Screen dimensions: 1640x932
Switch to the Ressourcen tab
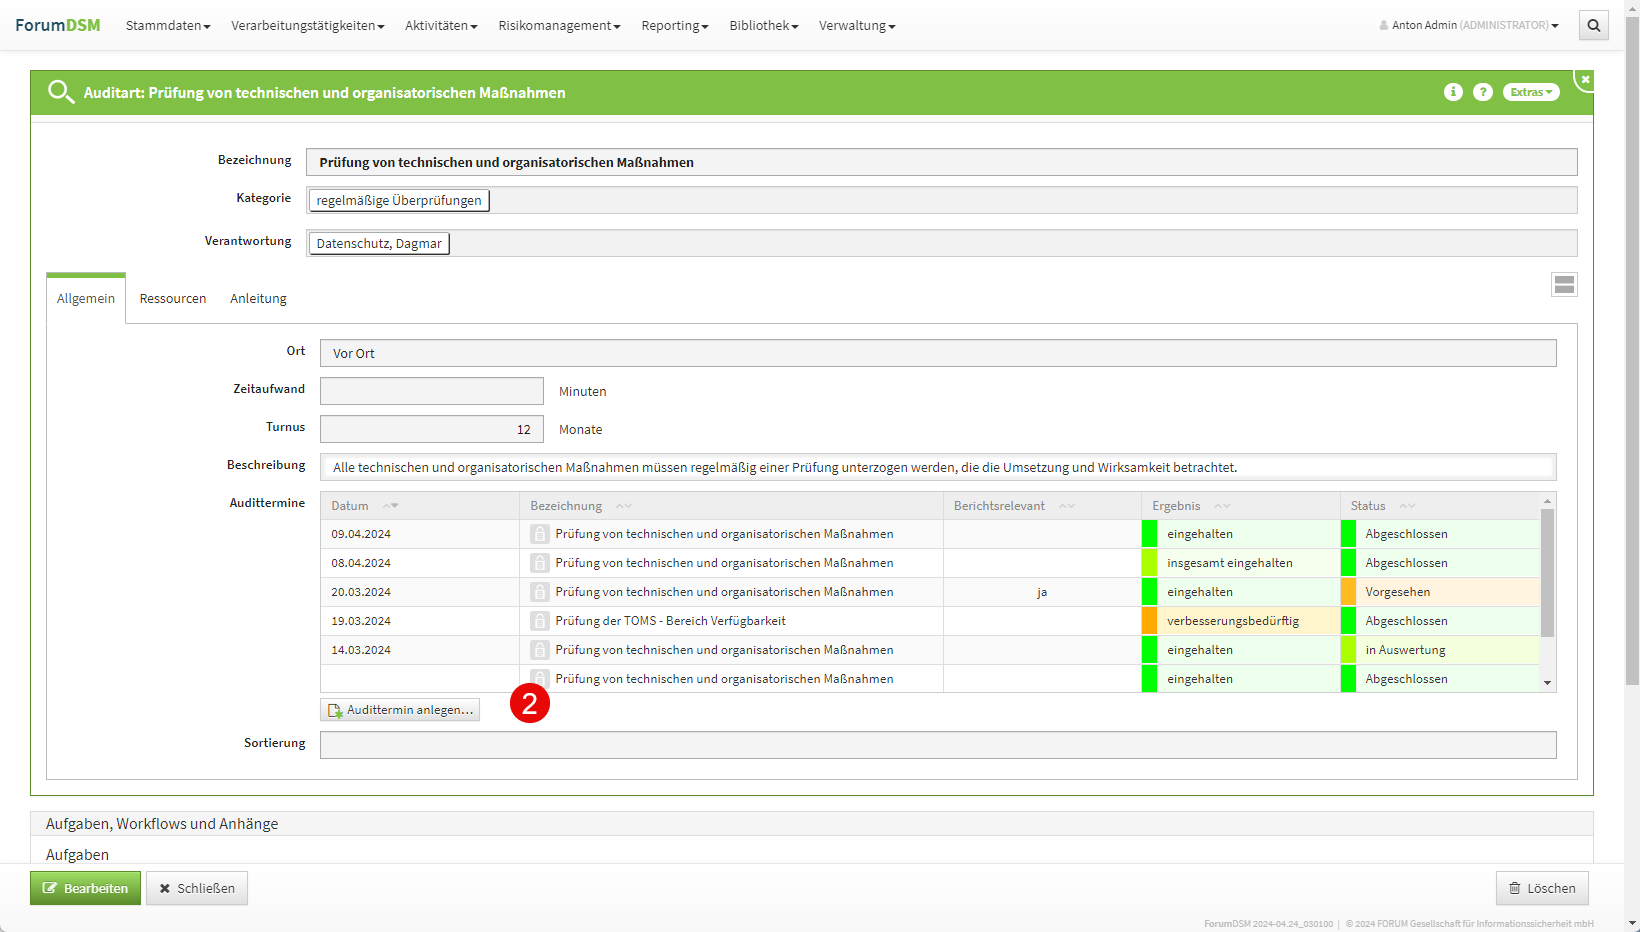[173, 299]
